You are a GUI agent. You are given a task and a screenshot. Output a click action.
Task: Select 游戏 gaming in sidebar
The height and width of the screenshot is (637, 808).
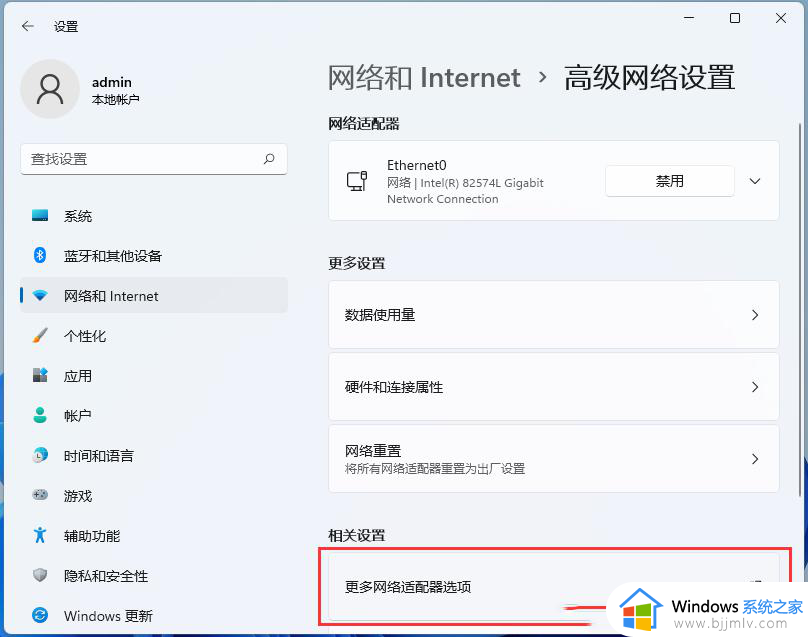coord(78,496)
